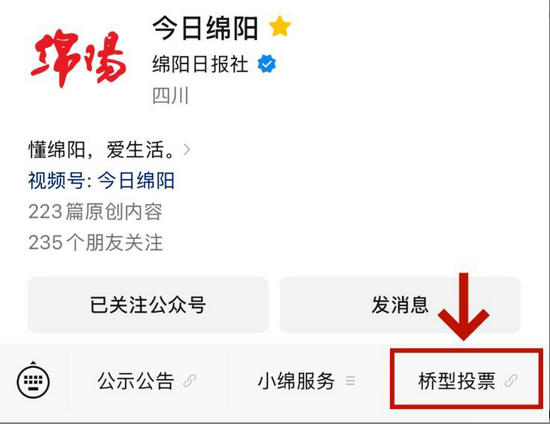Click link icon beside 公示公告
550x424 pixels.
(x=190, y=381)
